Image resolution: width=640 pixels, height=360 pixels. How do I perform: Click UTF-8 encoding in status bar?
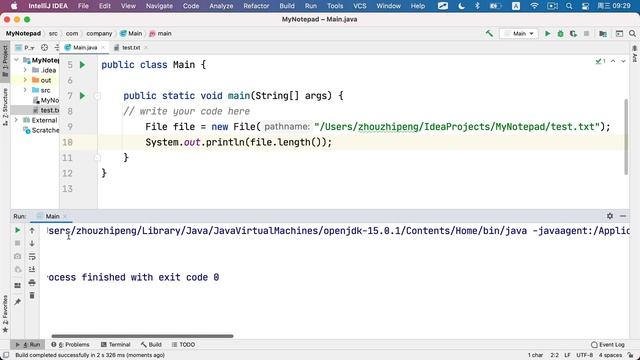click(584, 355)
